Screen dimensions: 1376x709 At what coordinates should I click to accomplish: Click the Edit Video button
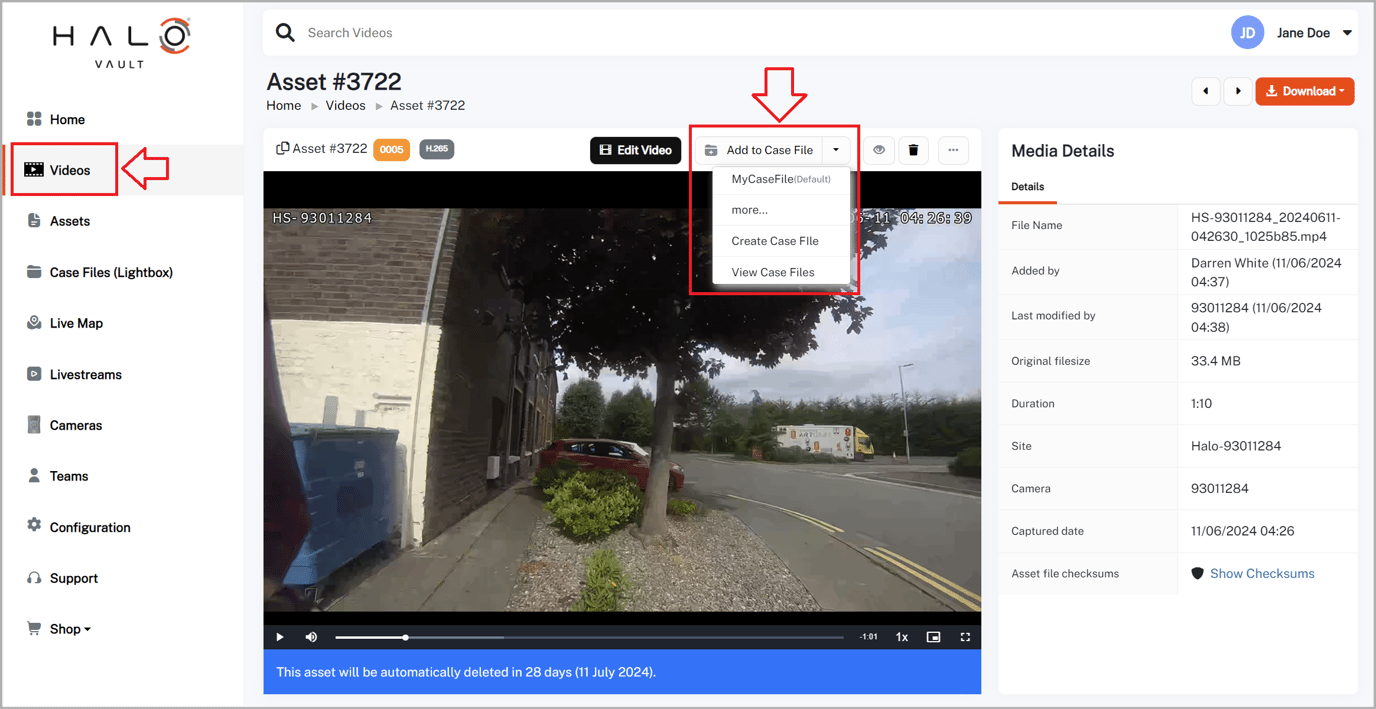(636, 150)
